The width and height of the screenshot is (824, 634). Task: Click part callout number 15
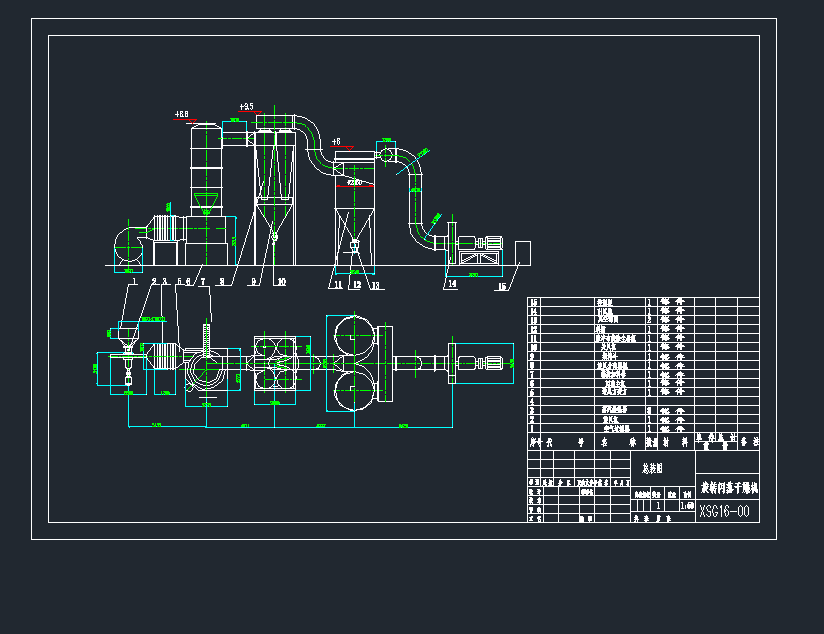(502, 286)
